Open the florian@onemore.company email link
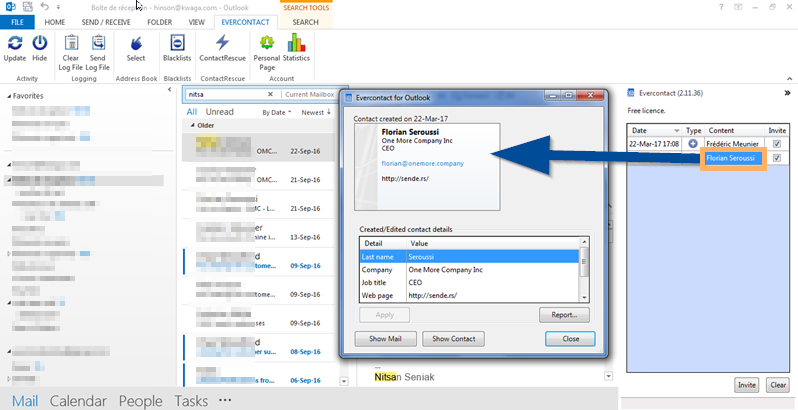Viewport: 798px width, 410px height. [423, 163]
